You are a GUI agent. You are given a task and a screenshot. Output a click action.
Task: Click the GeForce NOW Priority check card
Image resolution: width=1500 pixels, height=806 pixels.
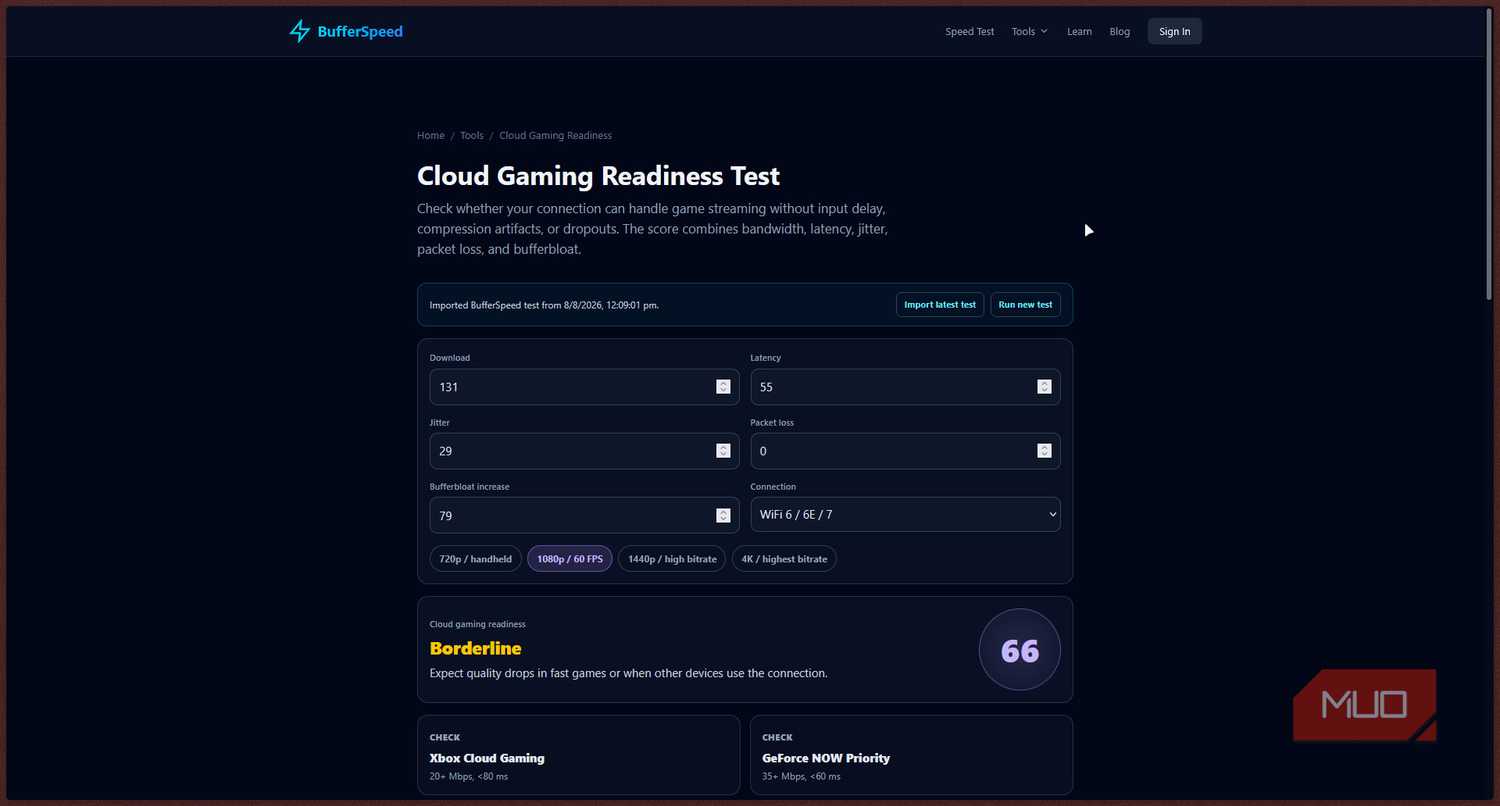(x=911, y=755)
